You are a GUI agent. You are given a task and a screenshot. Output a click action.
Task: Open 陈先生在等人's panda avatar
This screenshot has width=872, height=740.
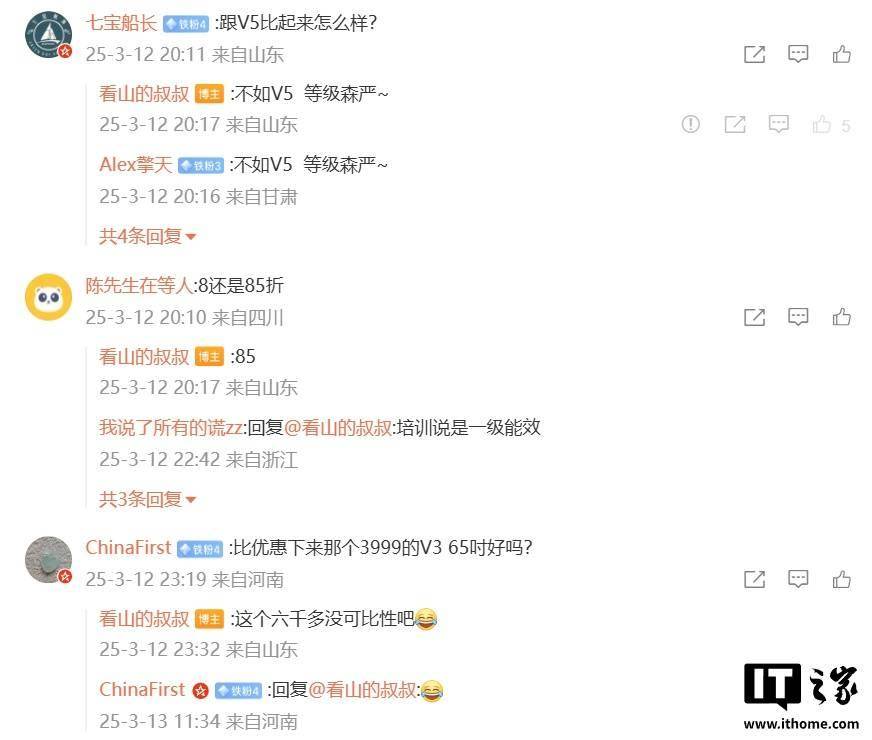(x=49, y=297)
